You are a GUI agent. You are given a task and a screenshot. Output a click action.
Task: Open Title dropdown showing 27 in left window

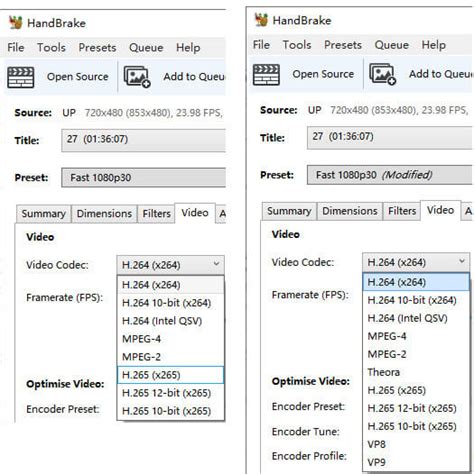click(x=143, y=140)
